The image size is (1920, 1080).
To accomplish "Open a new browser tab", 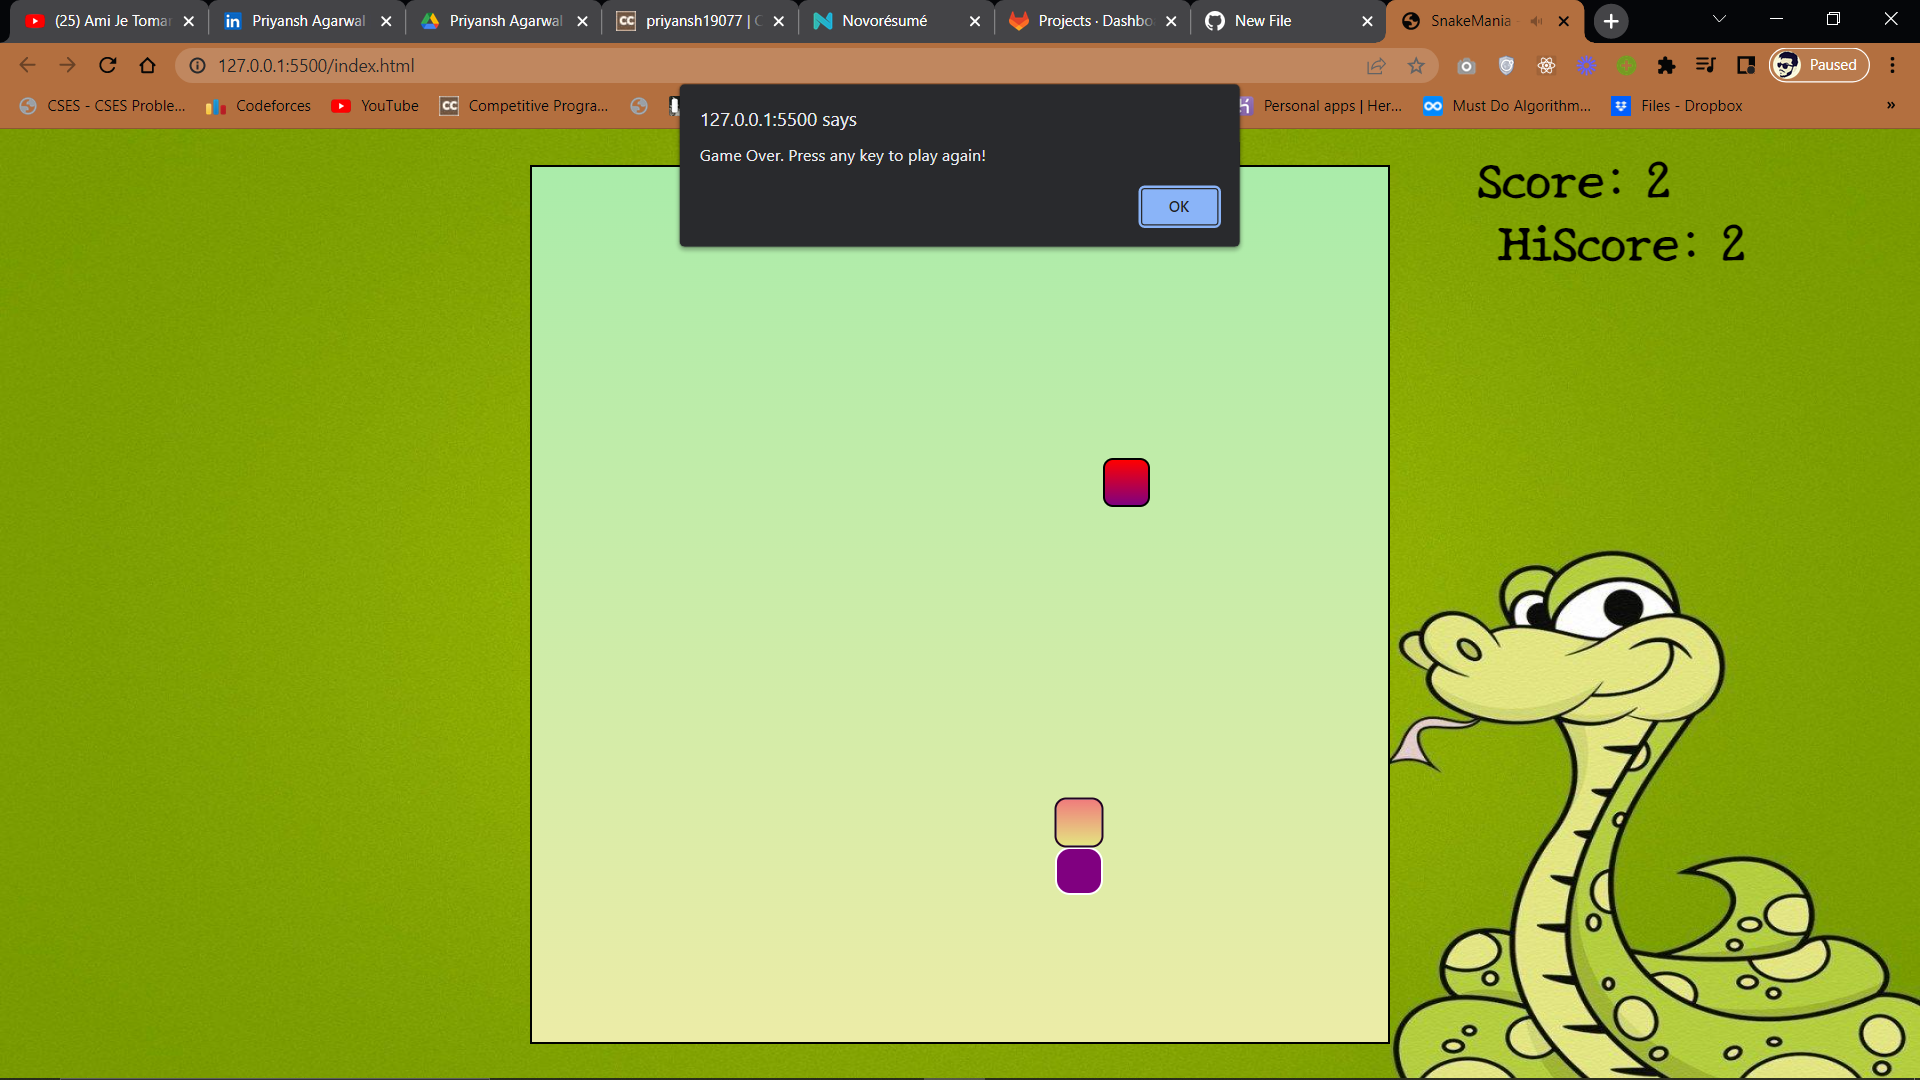I will point(1611,21).
